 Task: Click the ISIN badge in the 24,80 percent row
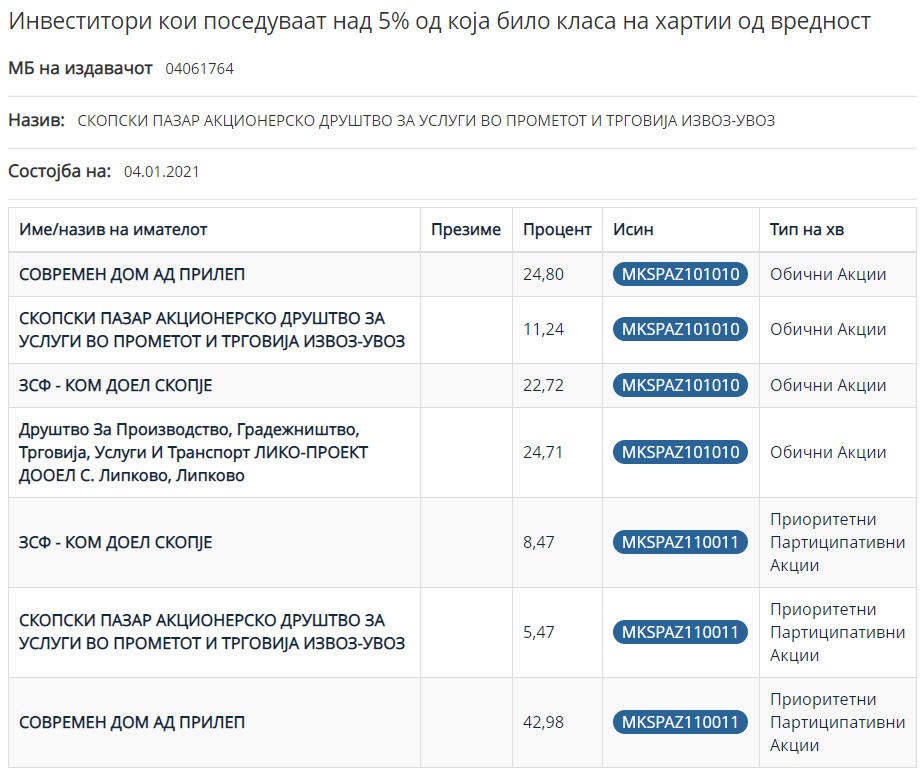(x=680, y=274)
